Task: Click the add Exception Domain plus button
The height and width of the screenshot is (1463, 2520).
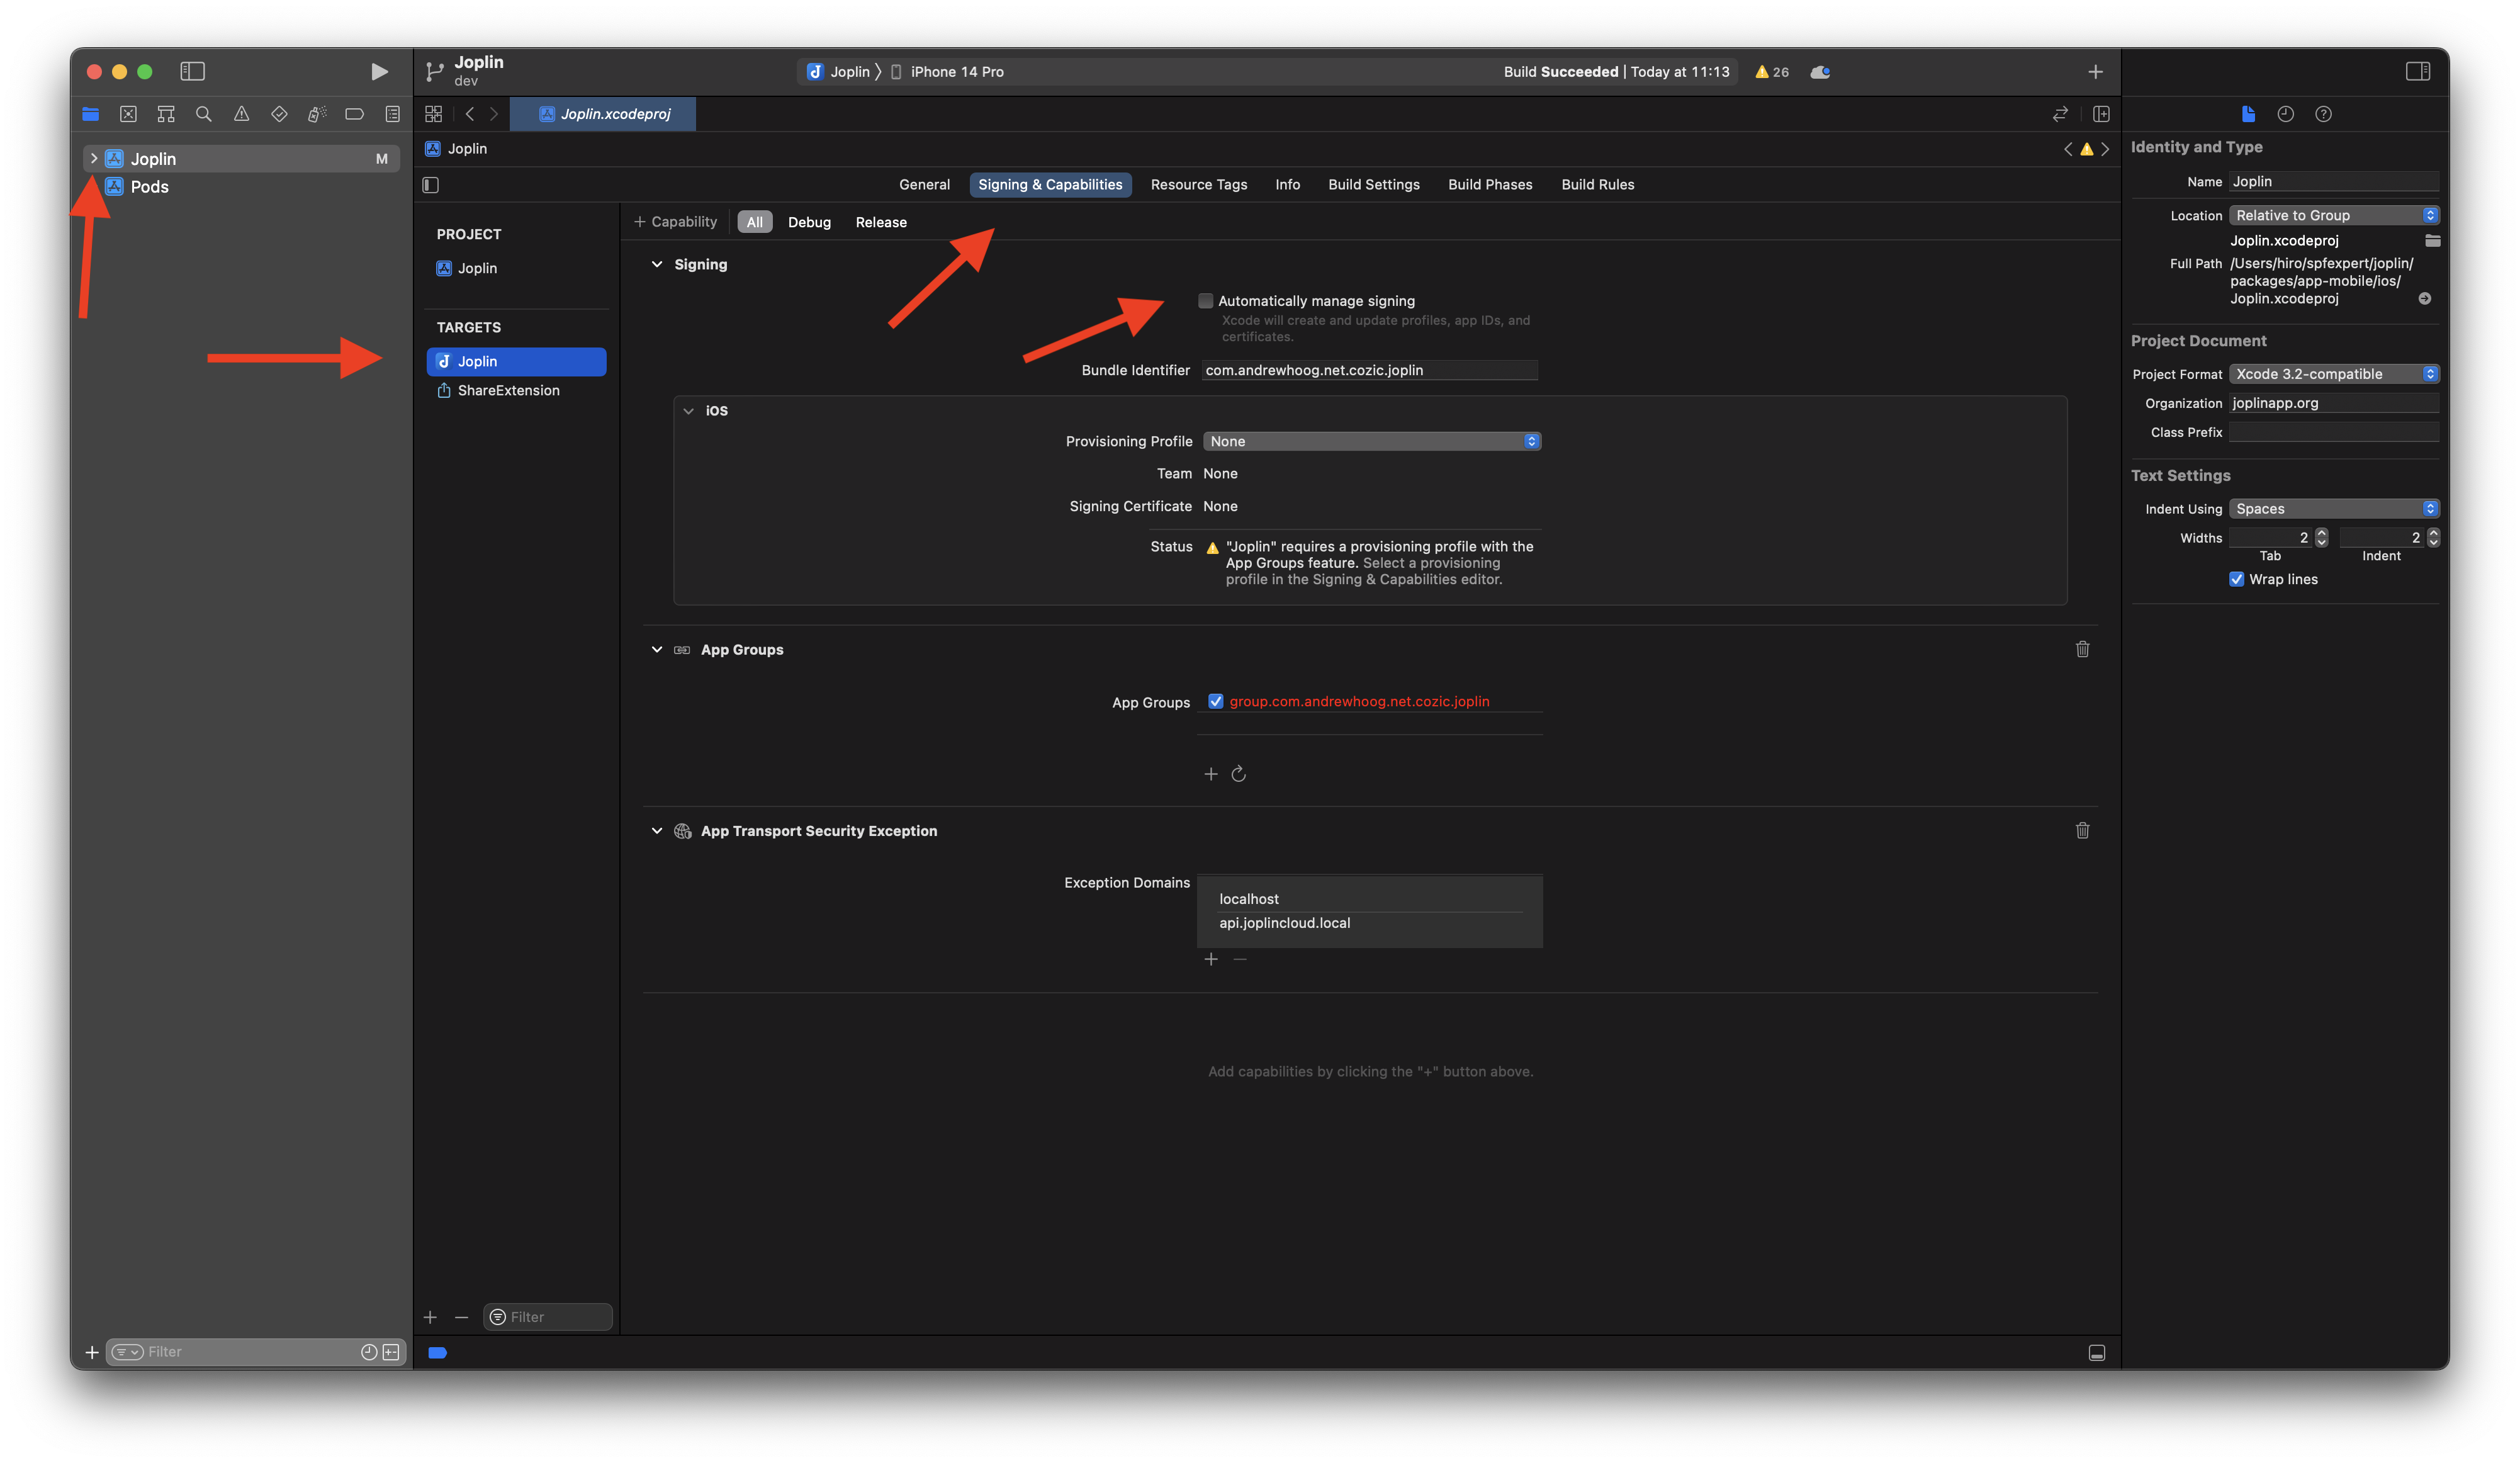Action: tap(1210, 959)
